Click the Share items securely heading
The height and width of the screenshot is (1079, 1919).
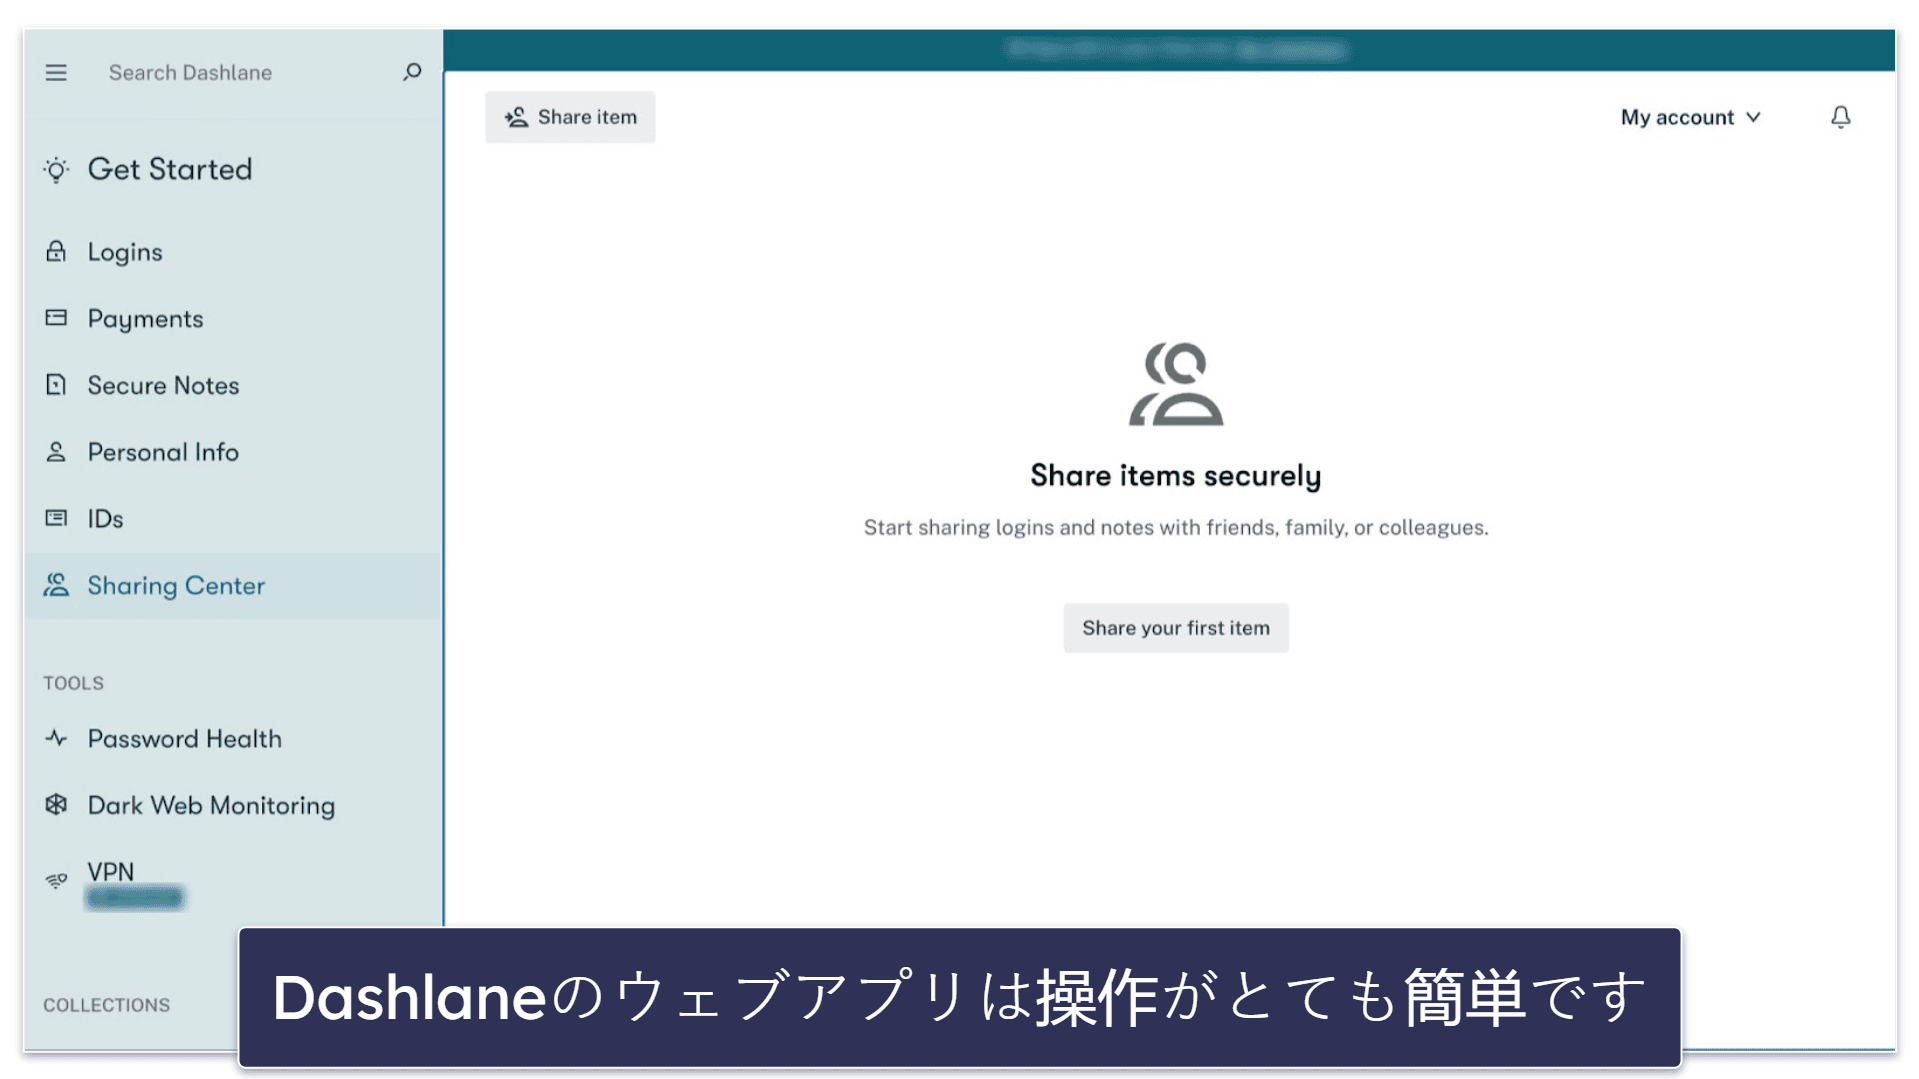pos(1176,476)
